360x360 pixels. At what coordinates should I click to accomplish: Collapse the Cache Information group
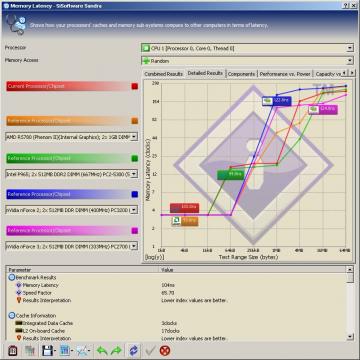(x=12, y=315)
